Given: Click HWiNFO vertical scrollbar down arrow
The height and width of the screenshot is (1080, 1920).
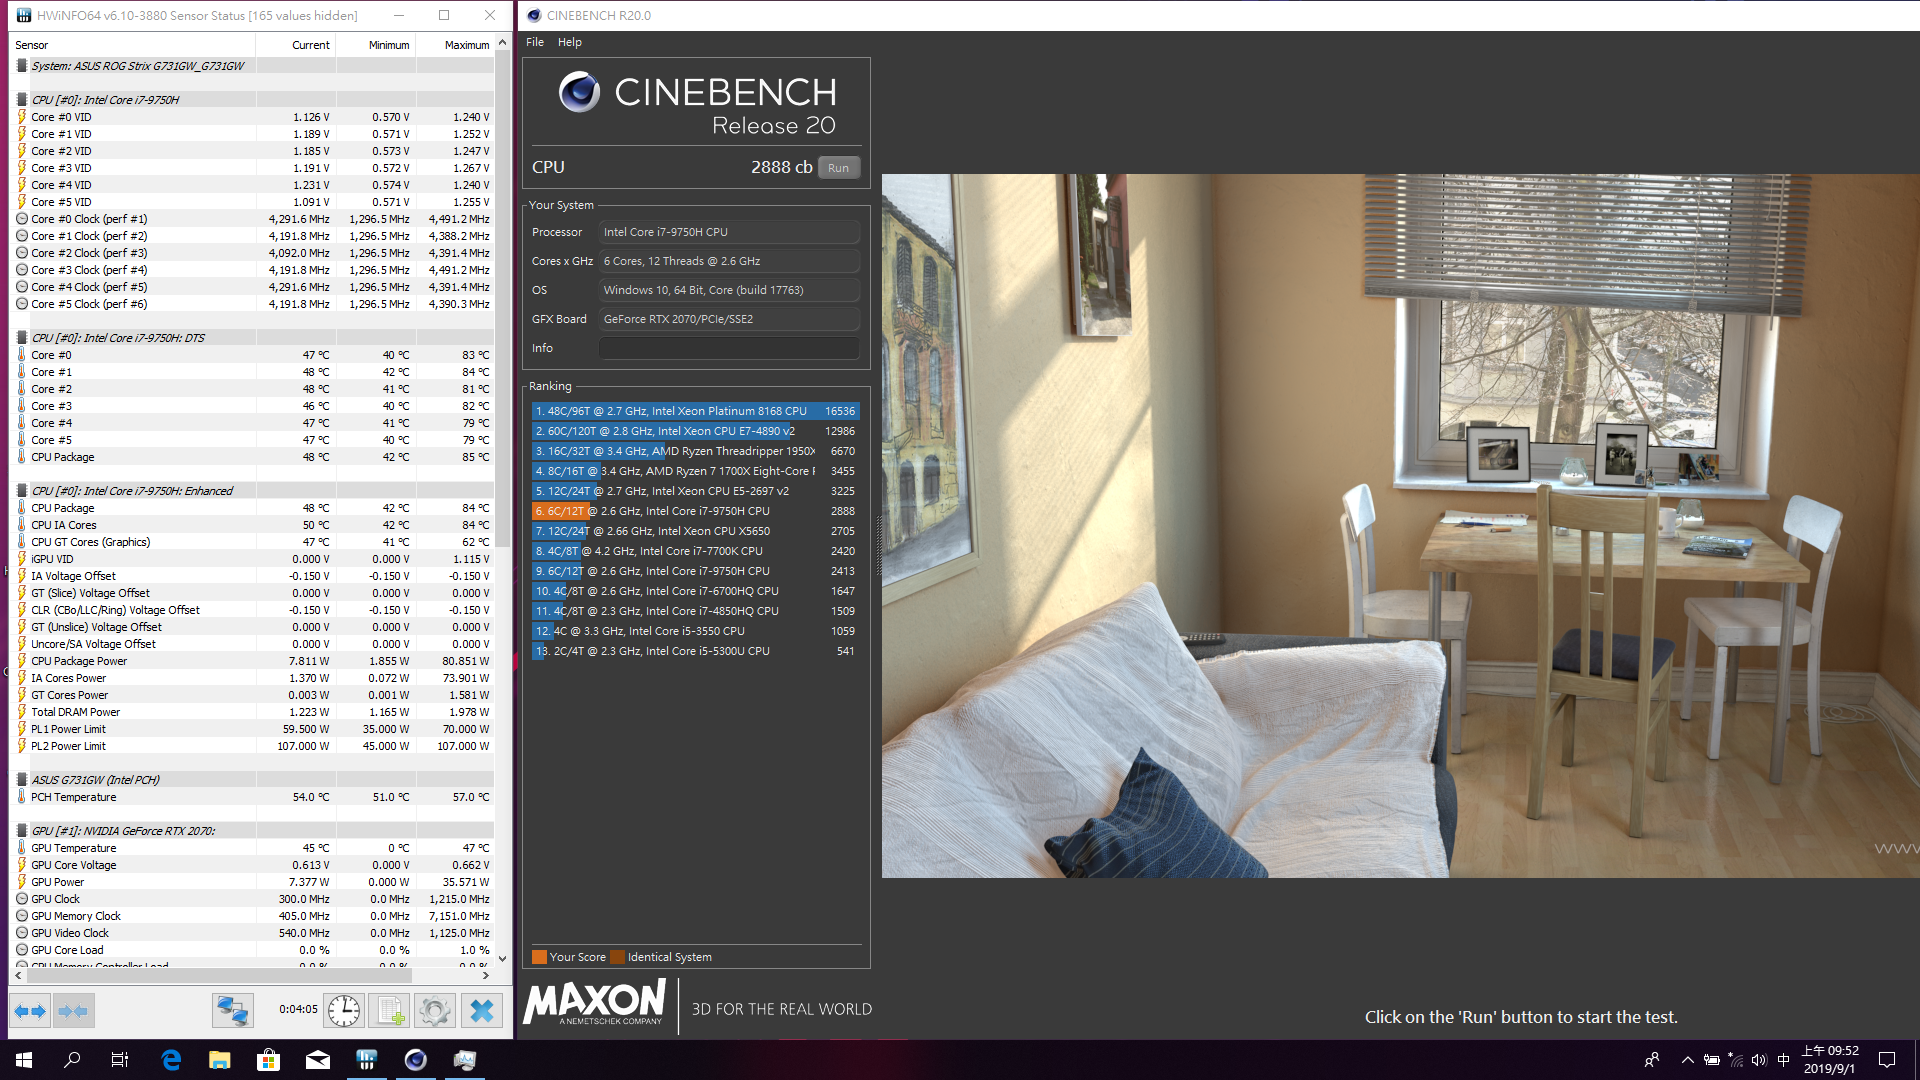Looking at the screenshot, I should tap(502, 958).
